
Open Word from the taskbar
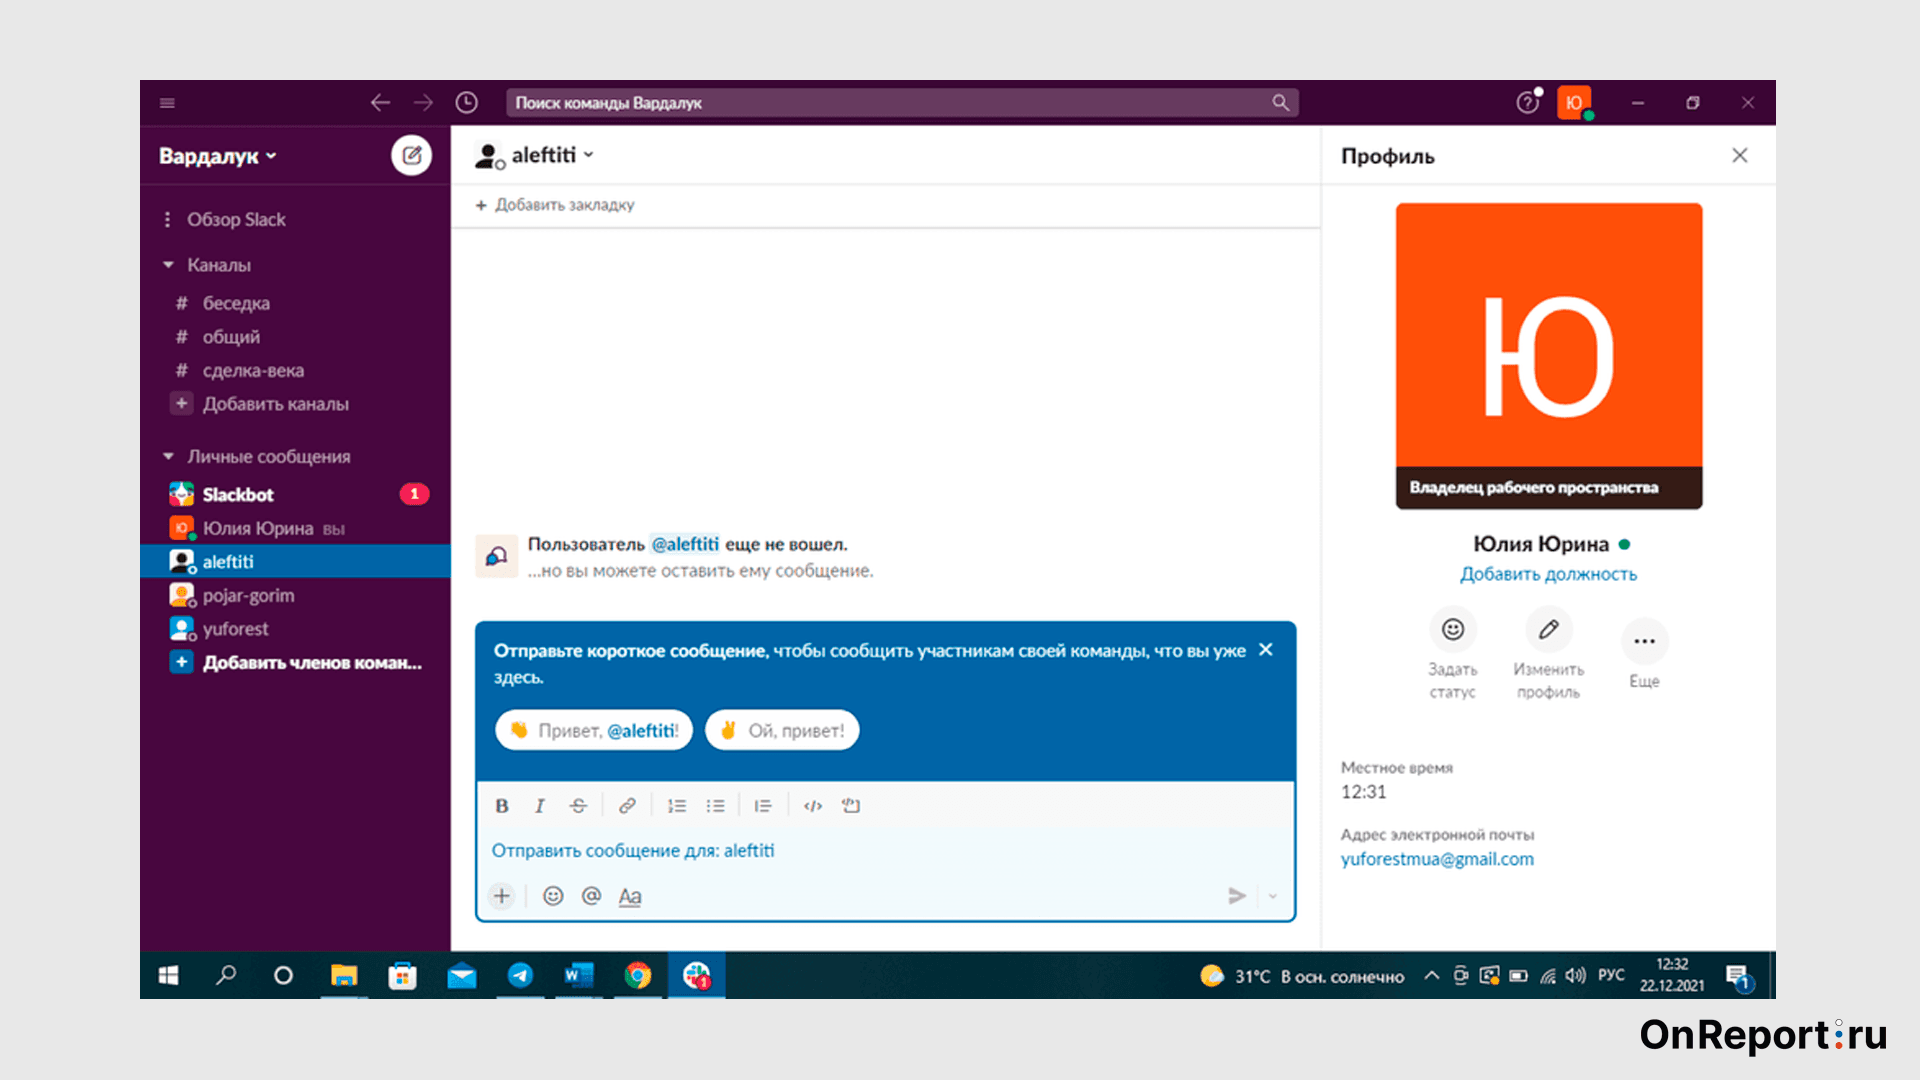(579, 975)
